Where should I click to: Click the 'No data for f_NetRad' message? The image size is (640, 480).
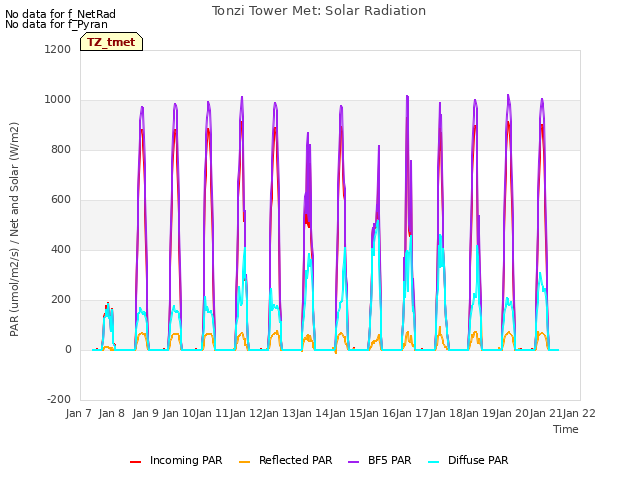click(x=60, y=14)
